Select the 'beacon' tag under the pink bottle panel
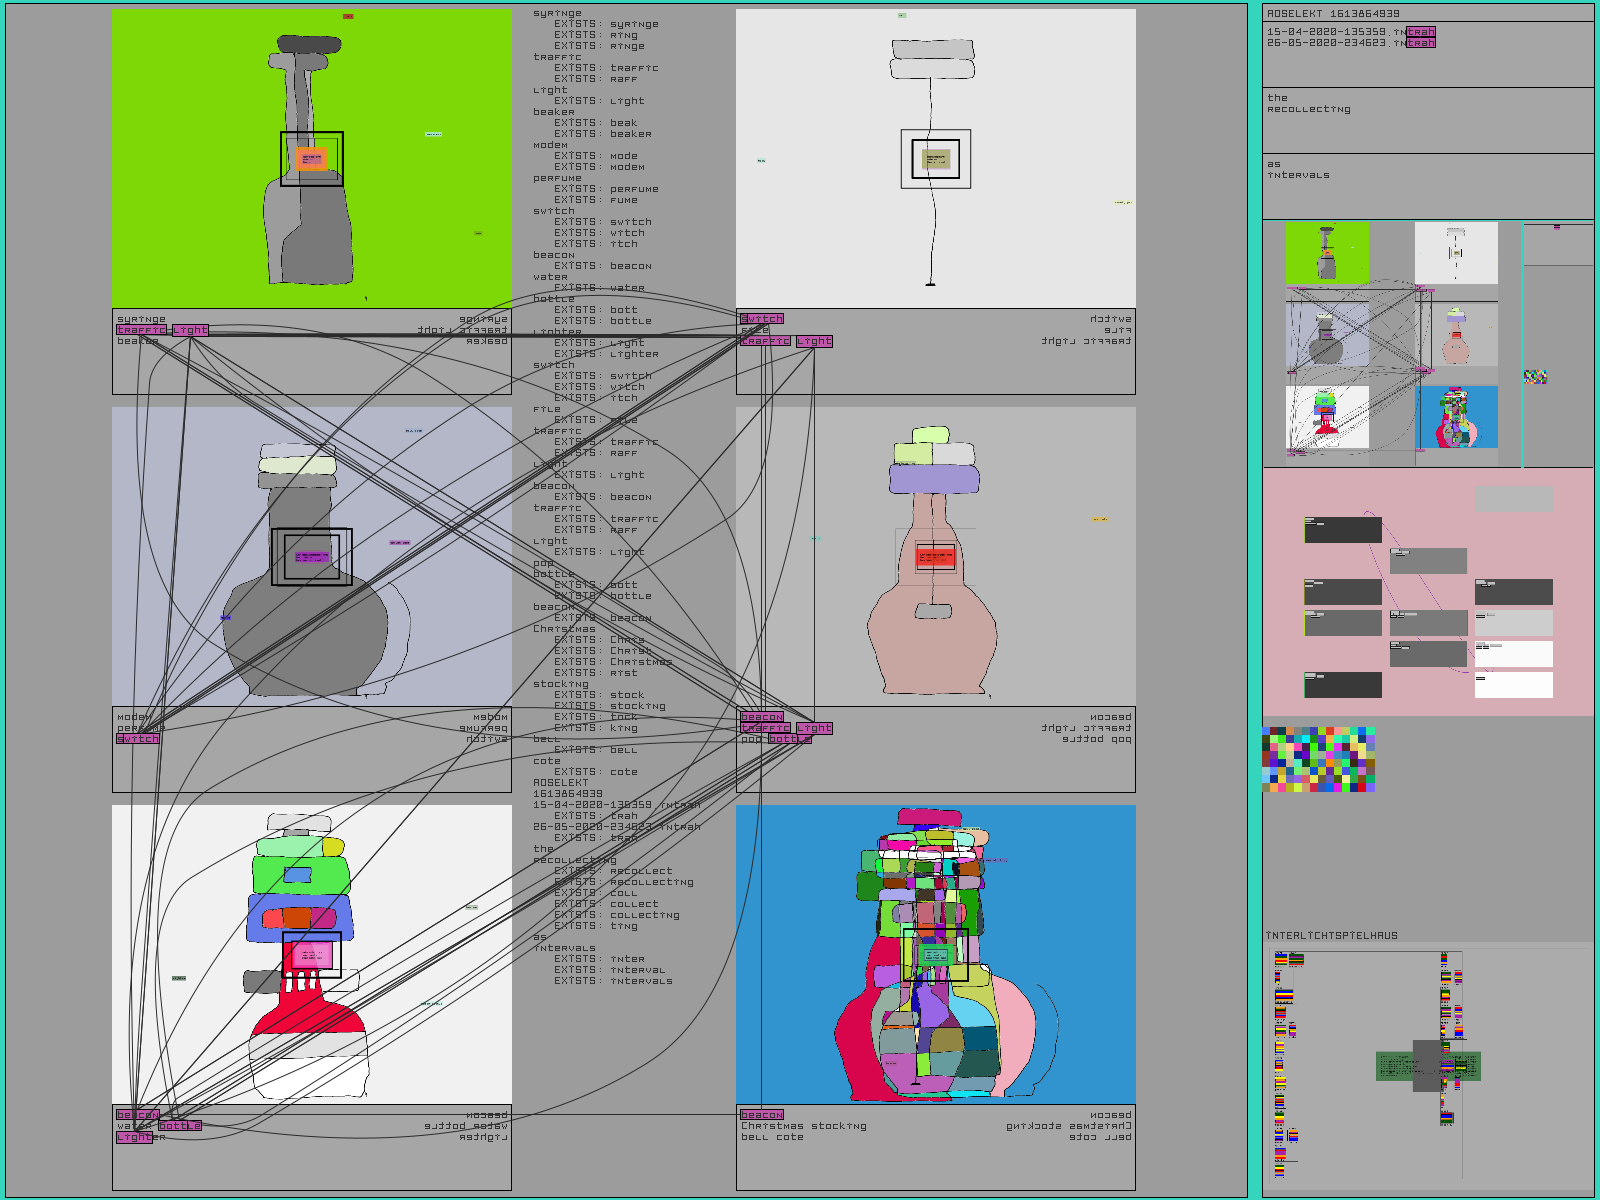Screen dimensions: 1600x1200 click(x=762, y=717)
